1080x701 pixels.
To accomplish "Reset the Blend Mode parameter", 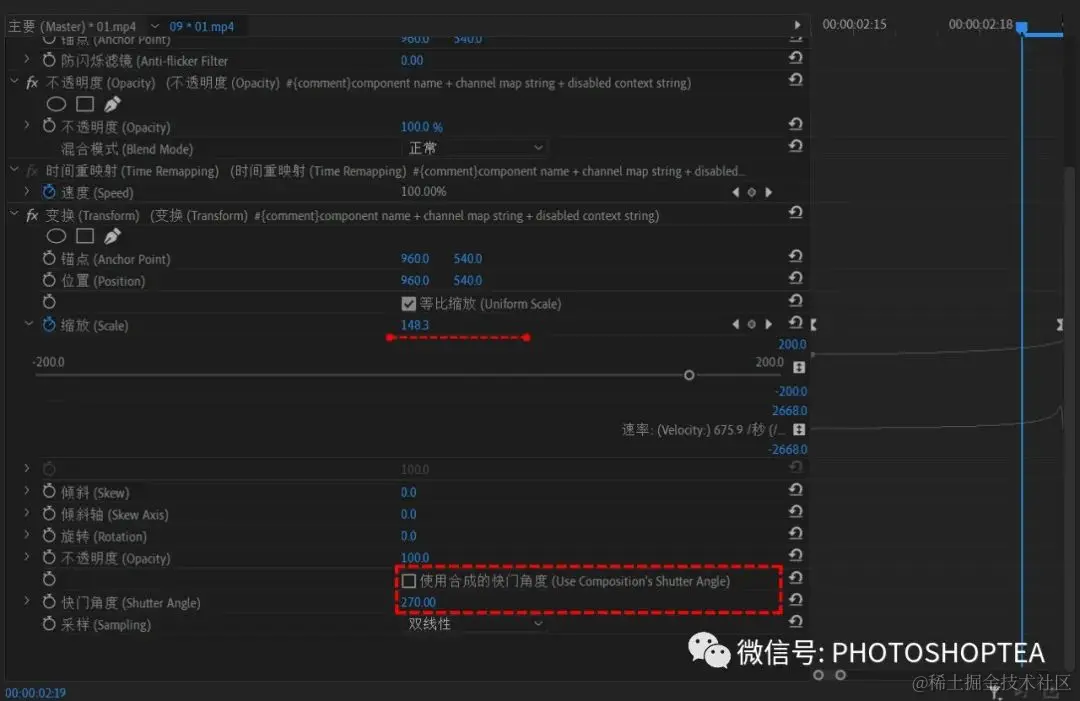I will [x=796, y=146].
